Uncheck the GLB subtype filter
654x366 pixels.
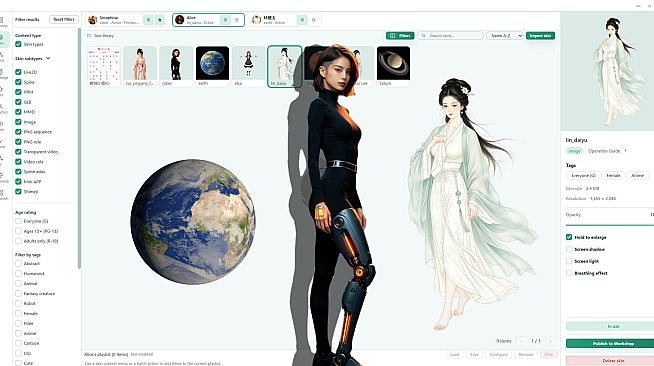[x=18, y=102]
